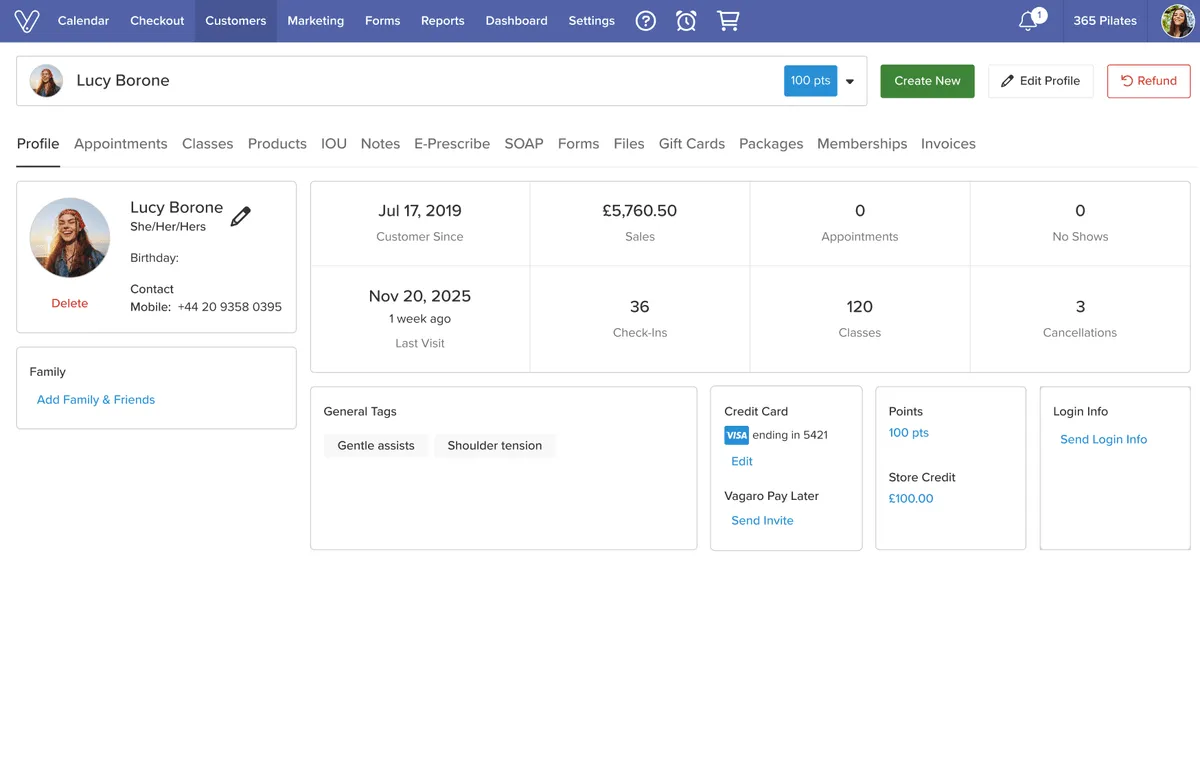Click the user avatar in top right
1200x761 pixels.
click(1177, 21)
